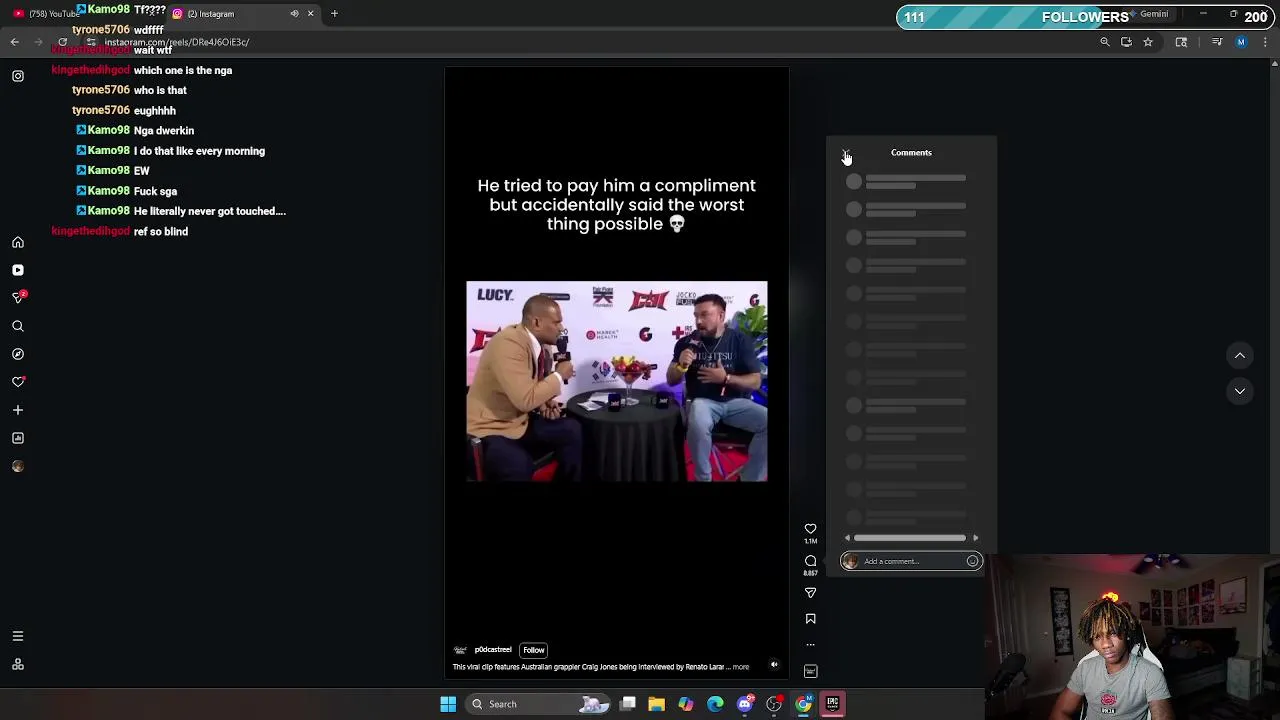1280x720 pixels.
Task: Open Instagram Search in sidebar
Action: point(18,326)
